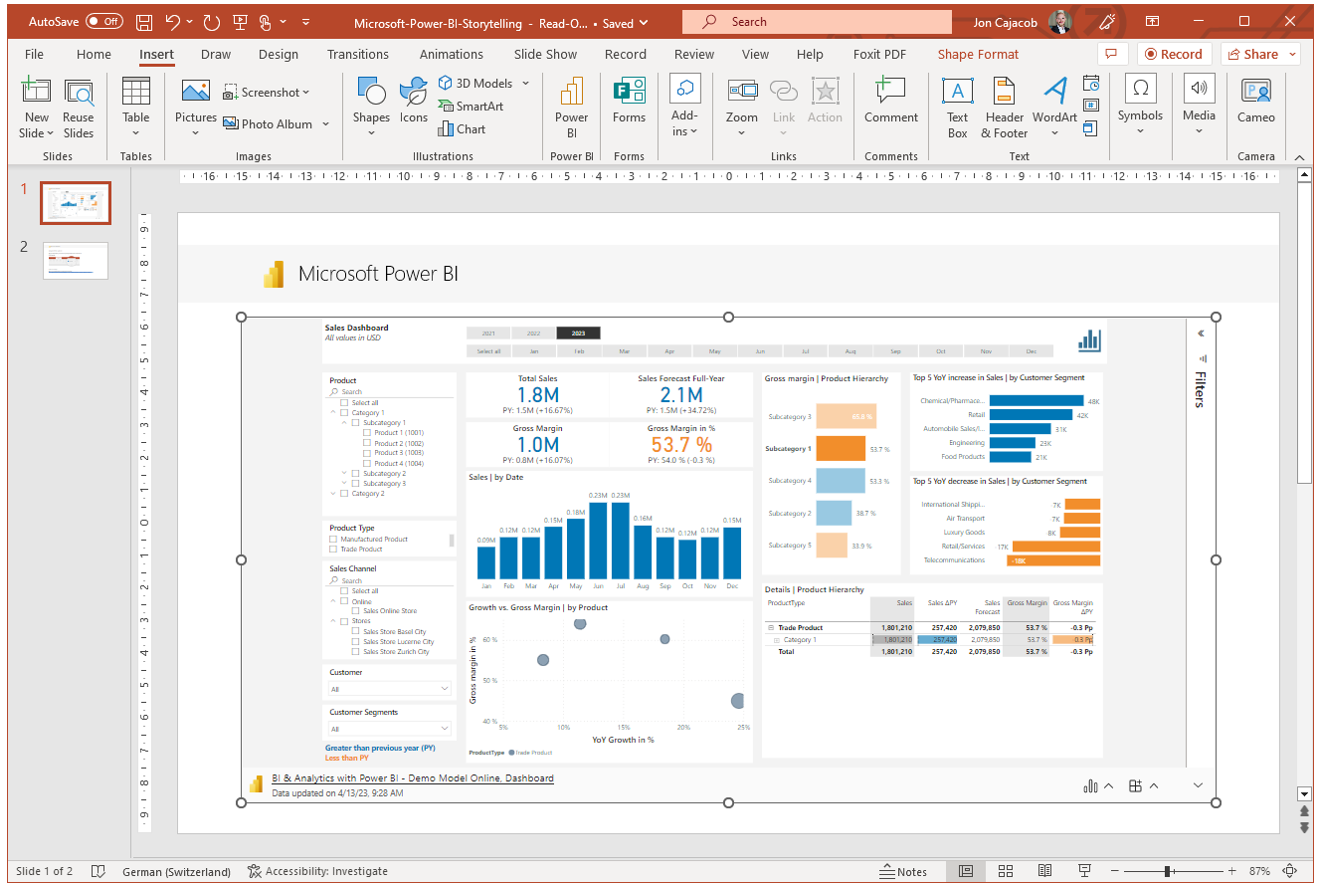The width and height of the screenshot is (1319, 886).
Task: Open the Design ribbon tab
Action: tap(278, 54)
